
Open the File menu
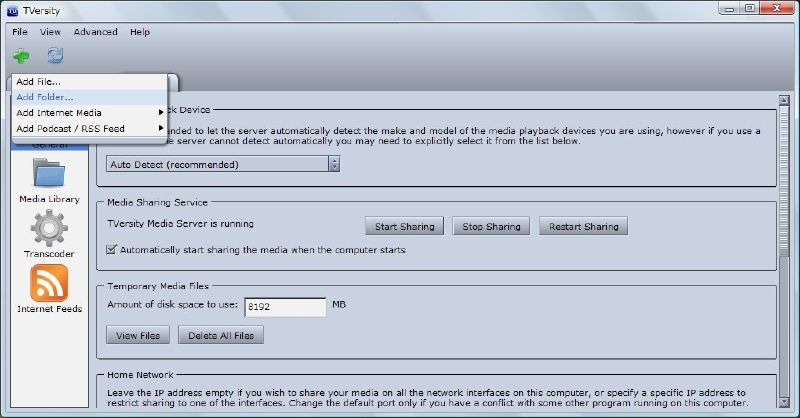click(20, 32)
